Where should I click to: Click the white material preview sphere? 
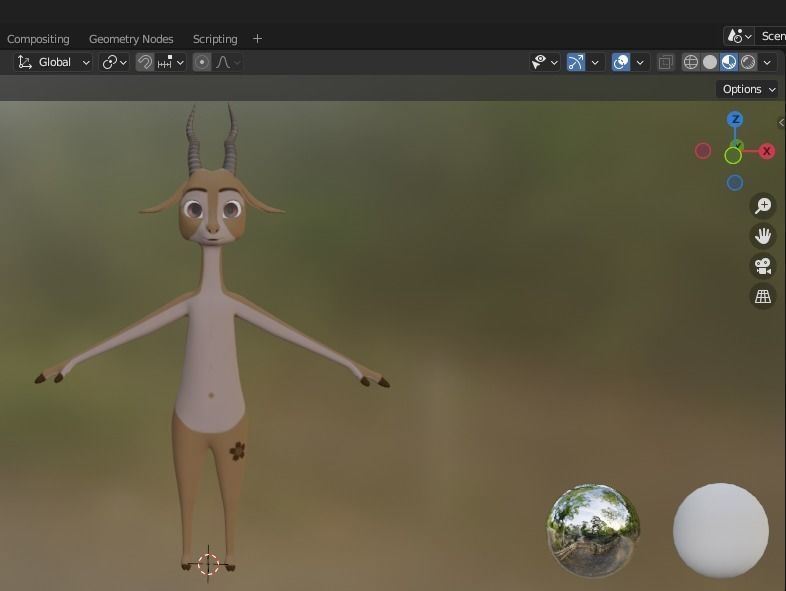pyautogui.click(x=720, y=530)
